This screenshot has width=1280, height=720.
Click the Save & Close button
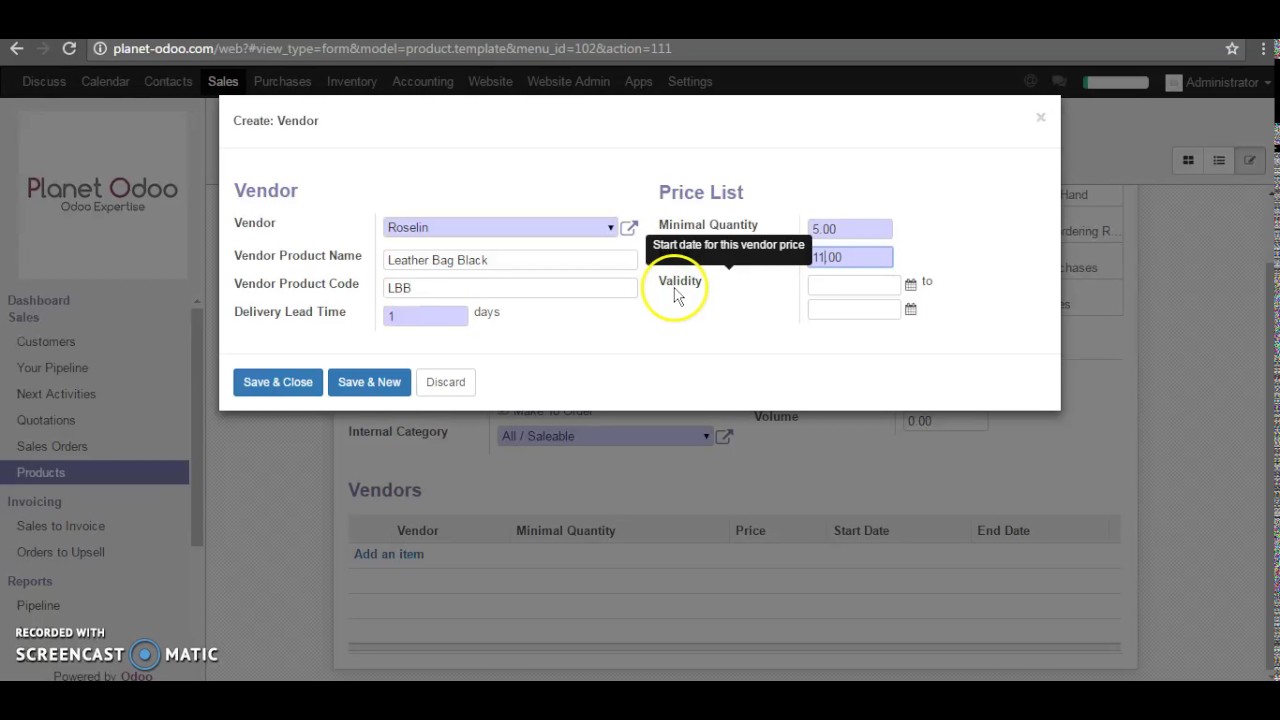278,382
